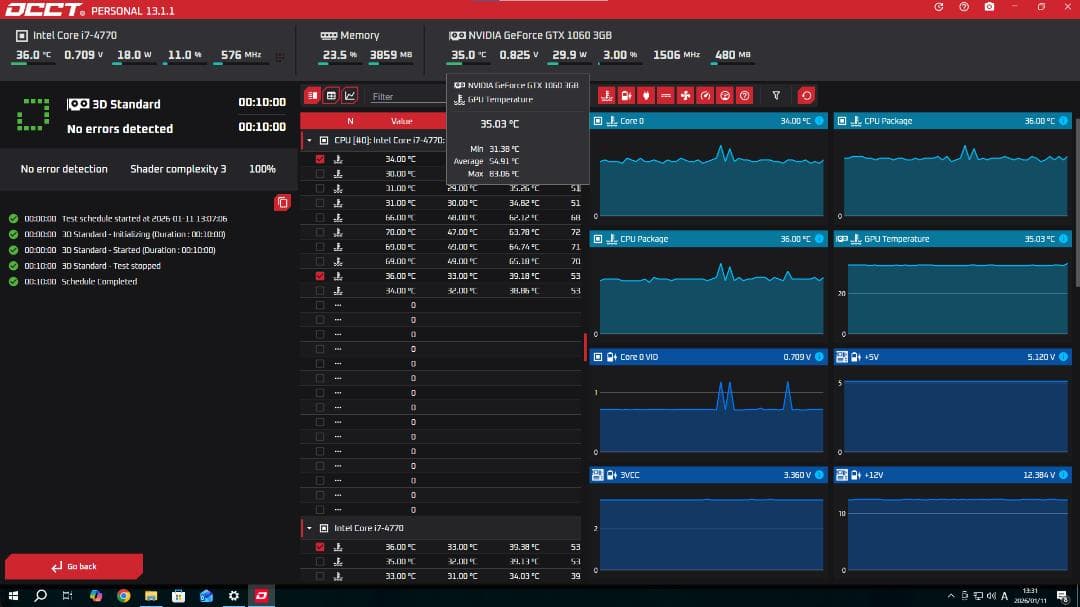
Task: Click the circular reset arrow icon
Action: point(807,95)
